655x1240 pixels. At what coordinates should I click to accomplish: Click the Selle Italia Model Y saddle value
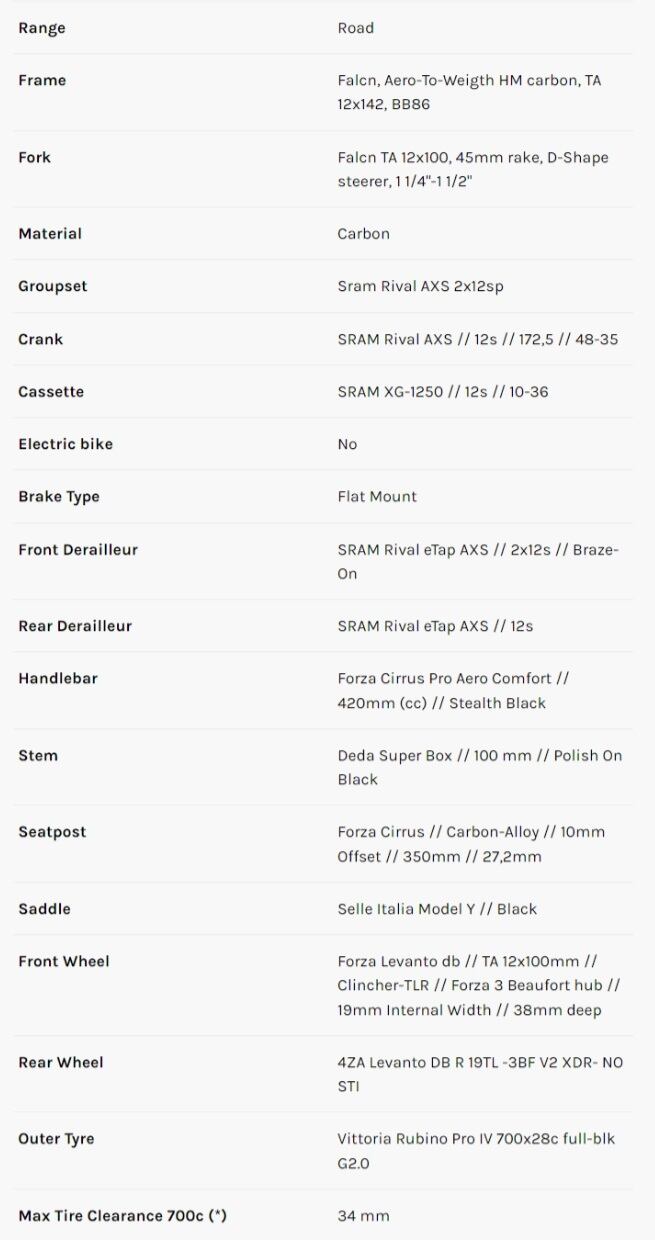pos(437,909)
